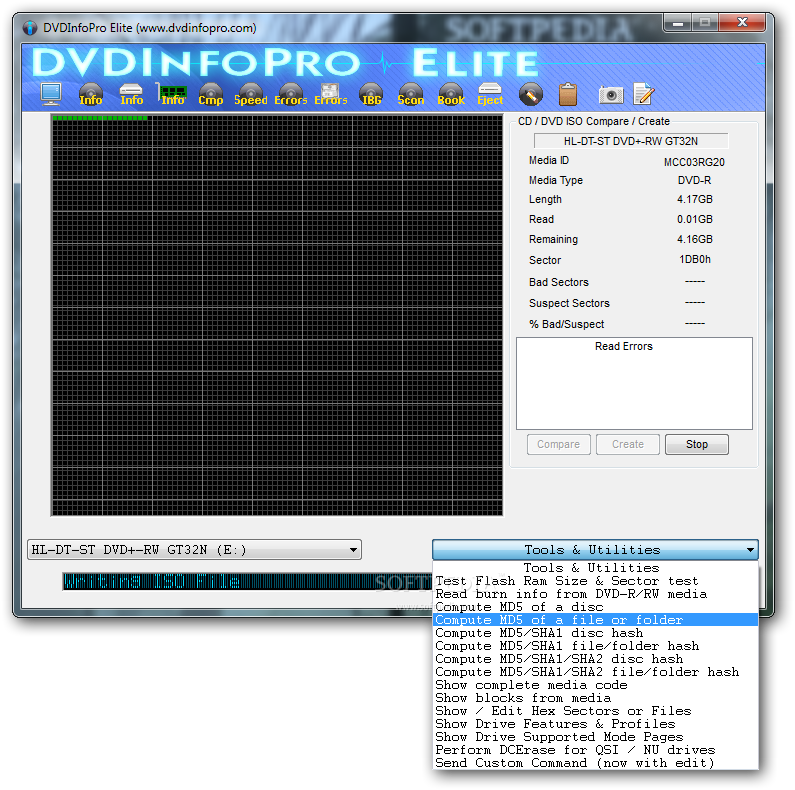
Task: Open the Cmp compare disc tool
Action: [x=210, y=94]
